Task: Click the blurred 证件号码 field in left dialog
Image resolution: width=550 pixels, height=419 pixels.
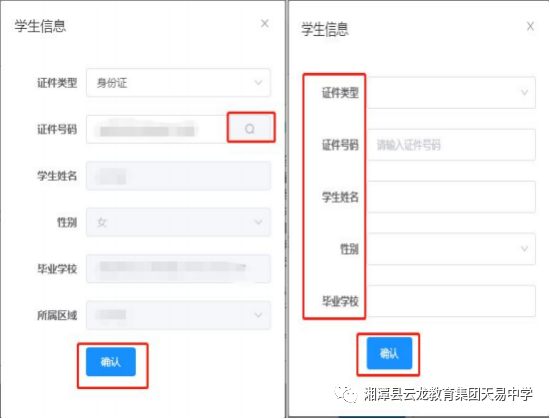Action: click(157, 129)
